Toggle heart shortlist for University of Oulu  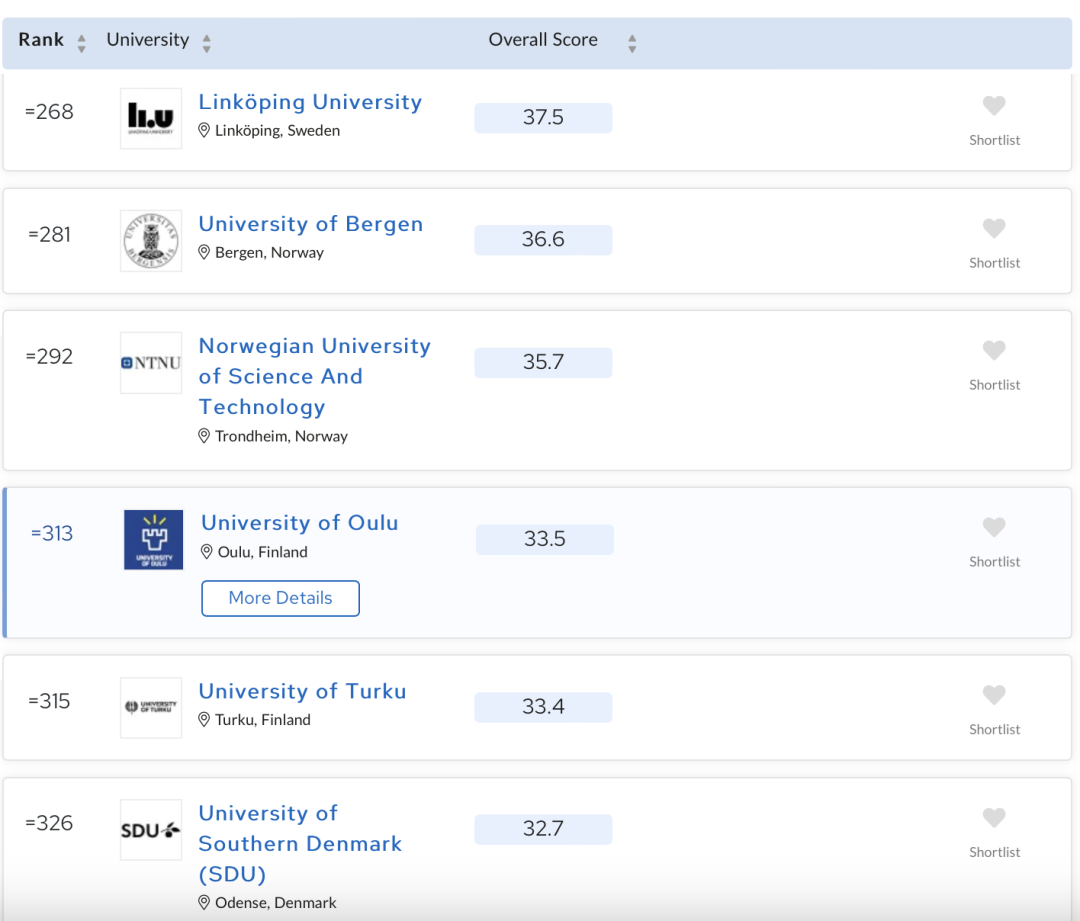coord(993,528)
